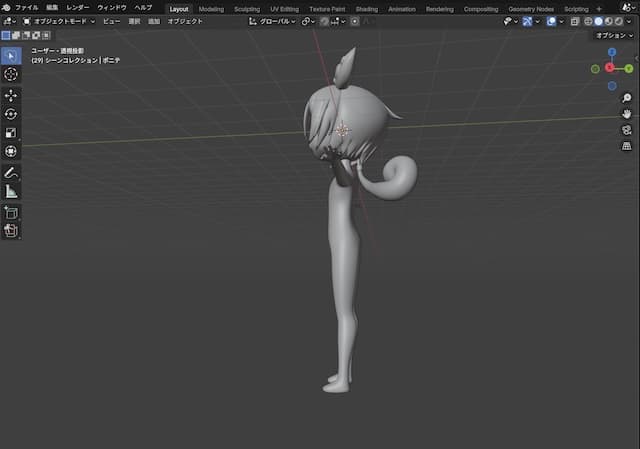Viewport: 640px width, 449px height.
Task: Click the zoom magnifier viewport icon
Action: pos(626,98)
